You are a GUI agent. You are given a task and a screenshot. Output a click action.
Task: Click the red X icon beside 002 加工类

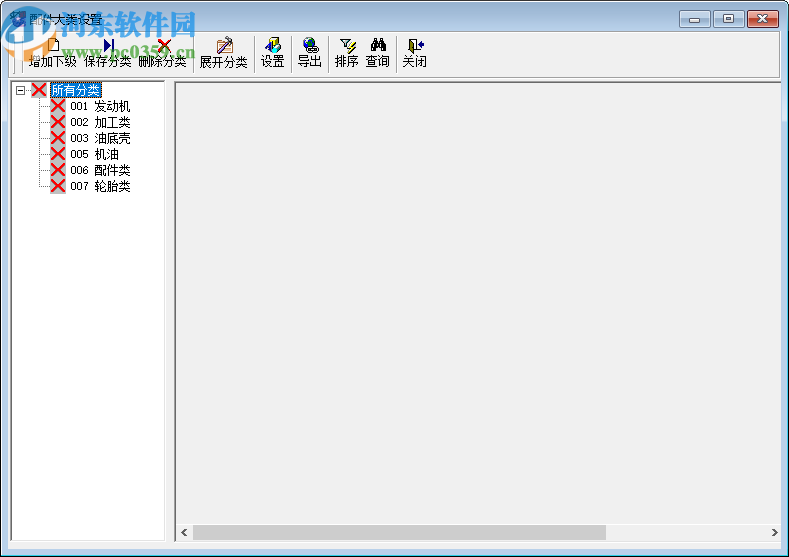pyautogui.click(x=58, y=122)
